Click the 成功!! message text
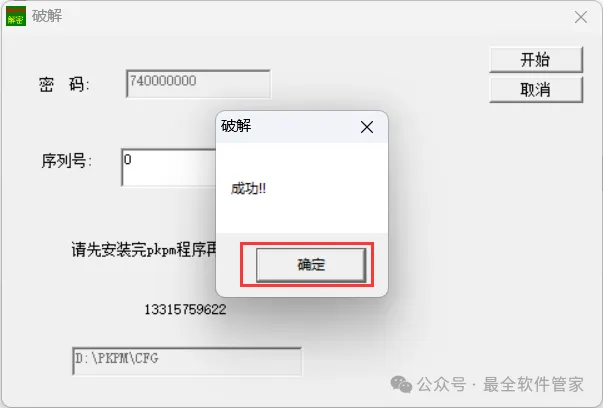This screenshot has width=603, height=408. 248,188
